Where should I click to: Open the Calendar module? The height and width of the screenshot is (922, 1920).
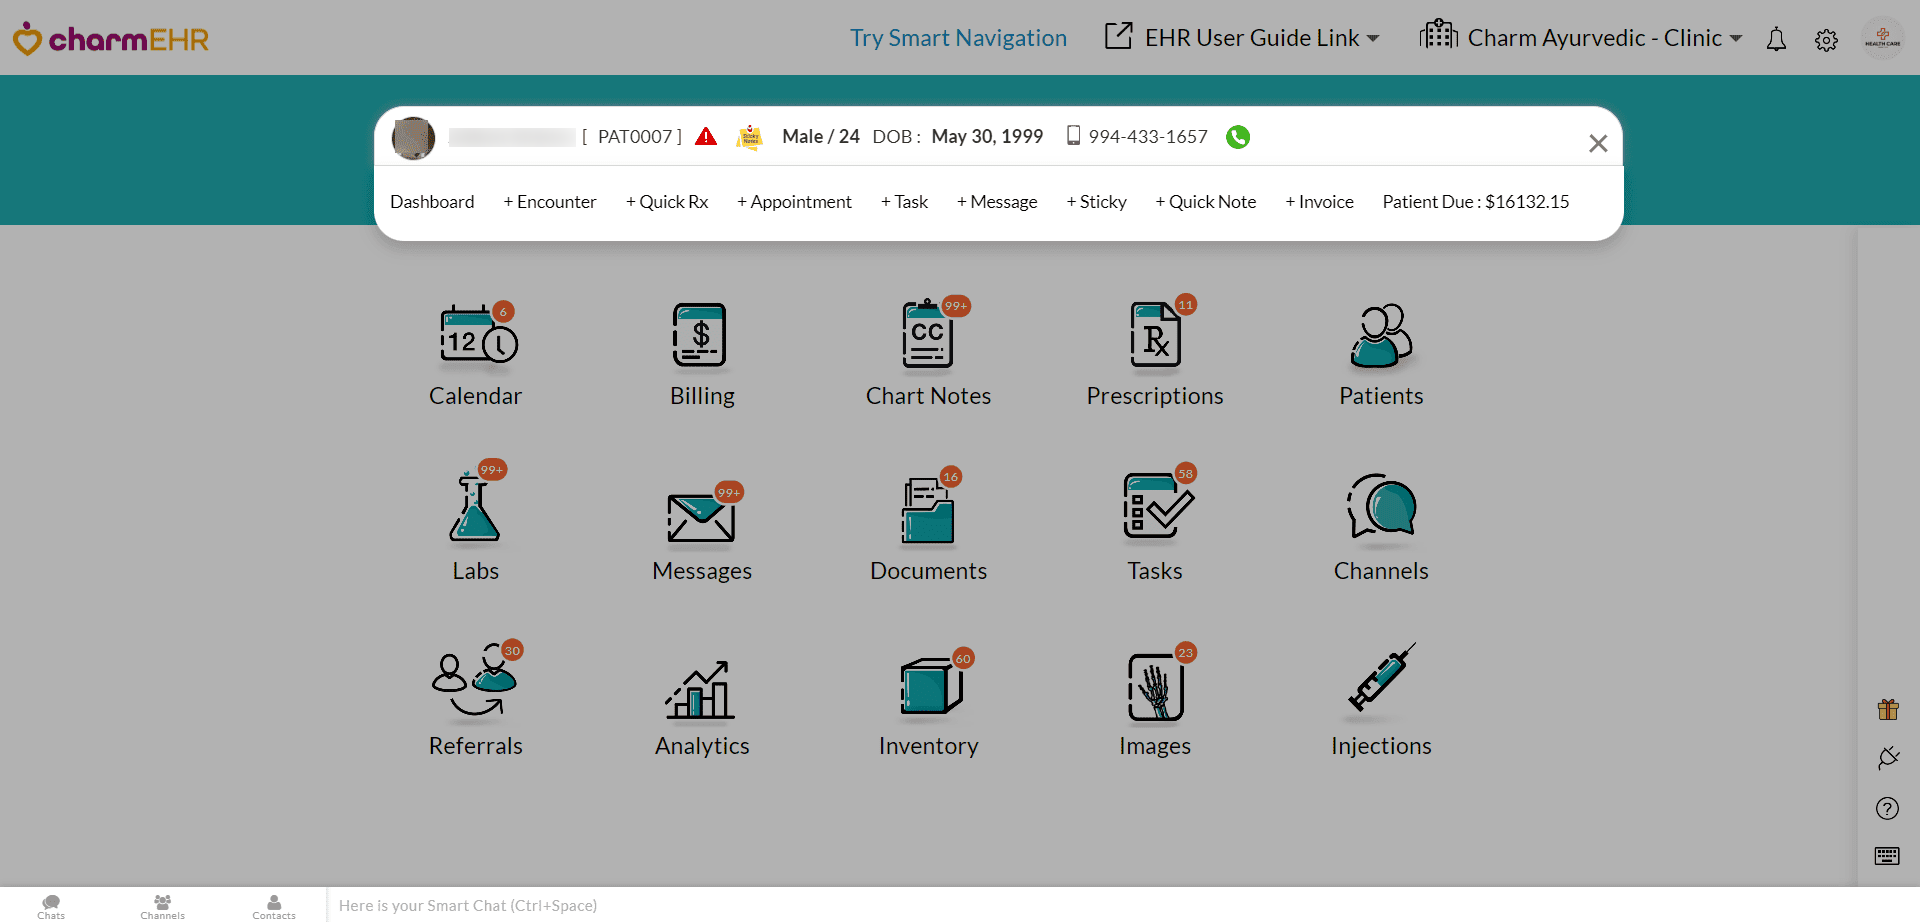point(475,350)
